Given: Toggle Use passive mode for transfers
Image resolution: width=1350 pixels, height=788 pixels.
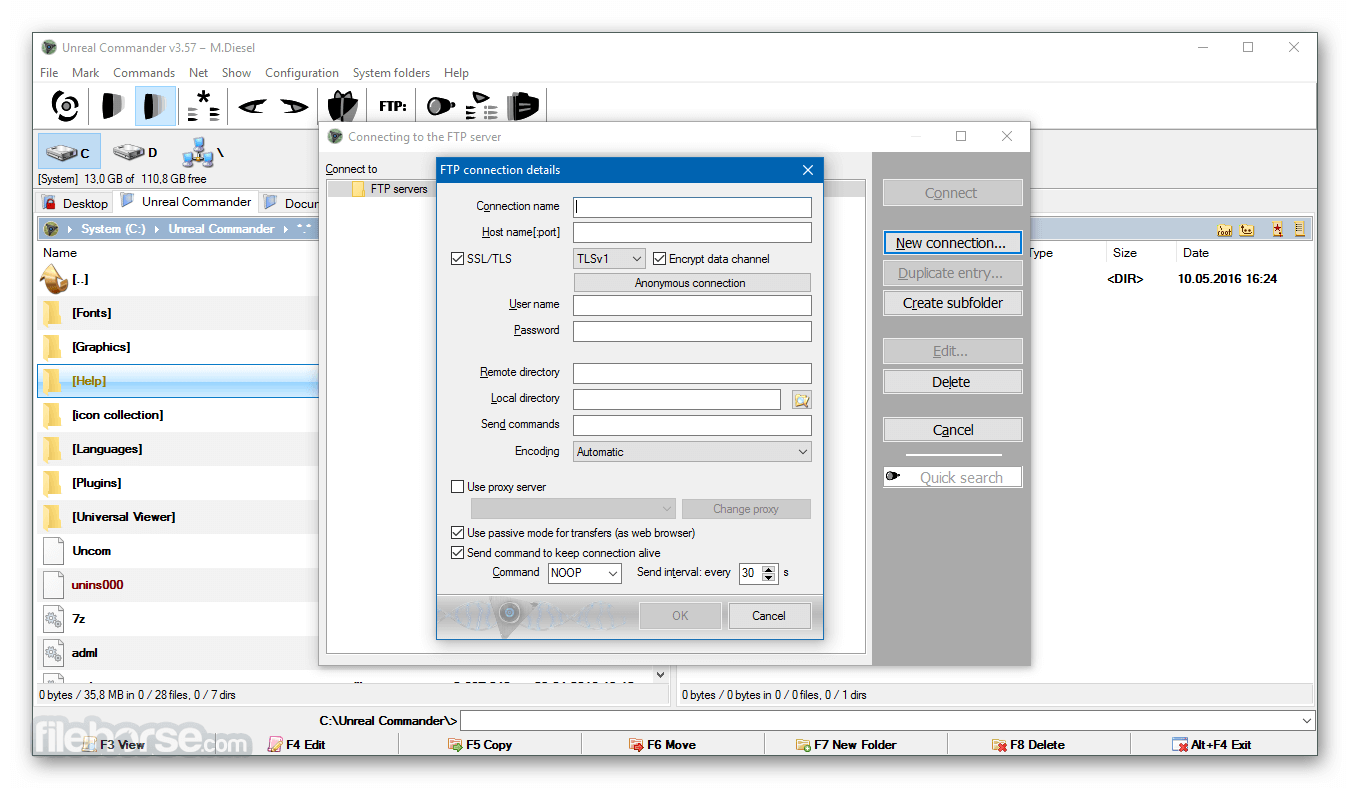Looking at the screenshot, I should point(458,533).
